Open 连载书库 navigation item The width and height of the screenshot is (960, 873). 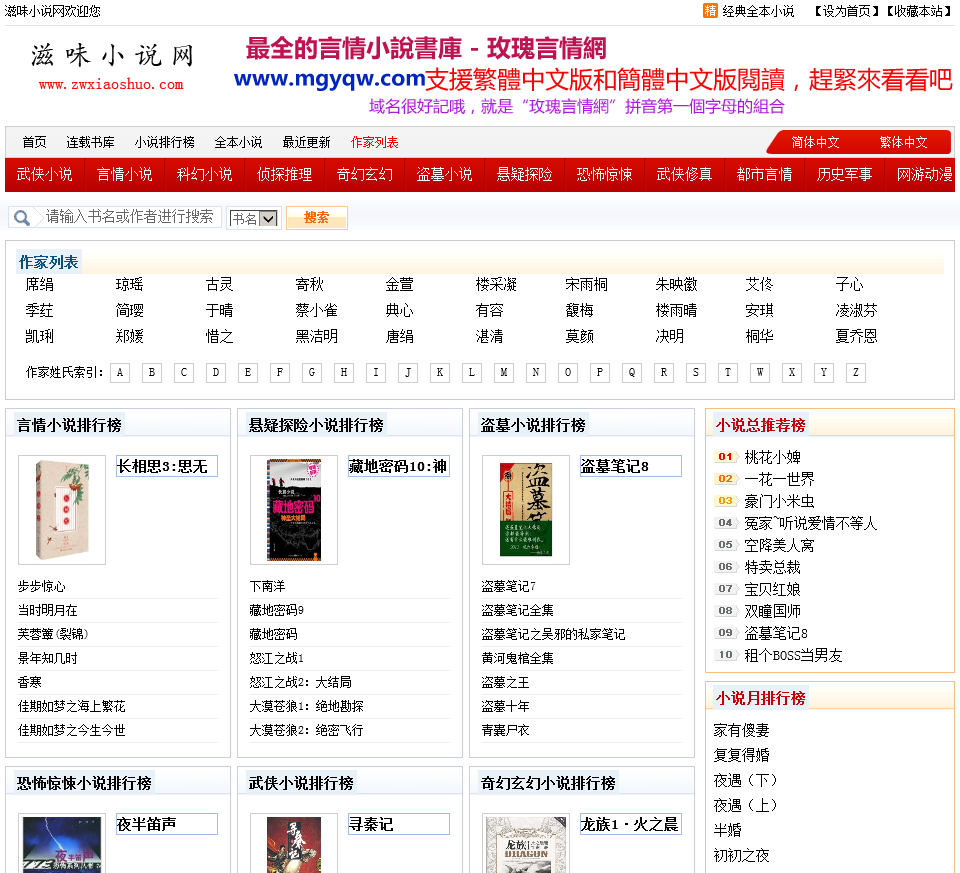point(90,143)
